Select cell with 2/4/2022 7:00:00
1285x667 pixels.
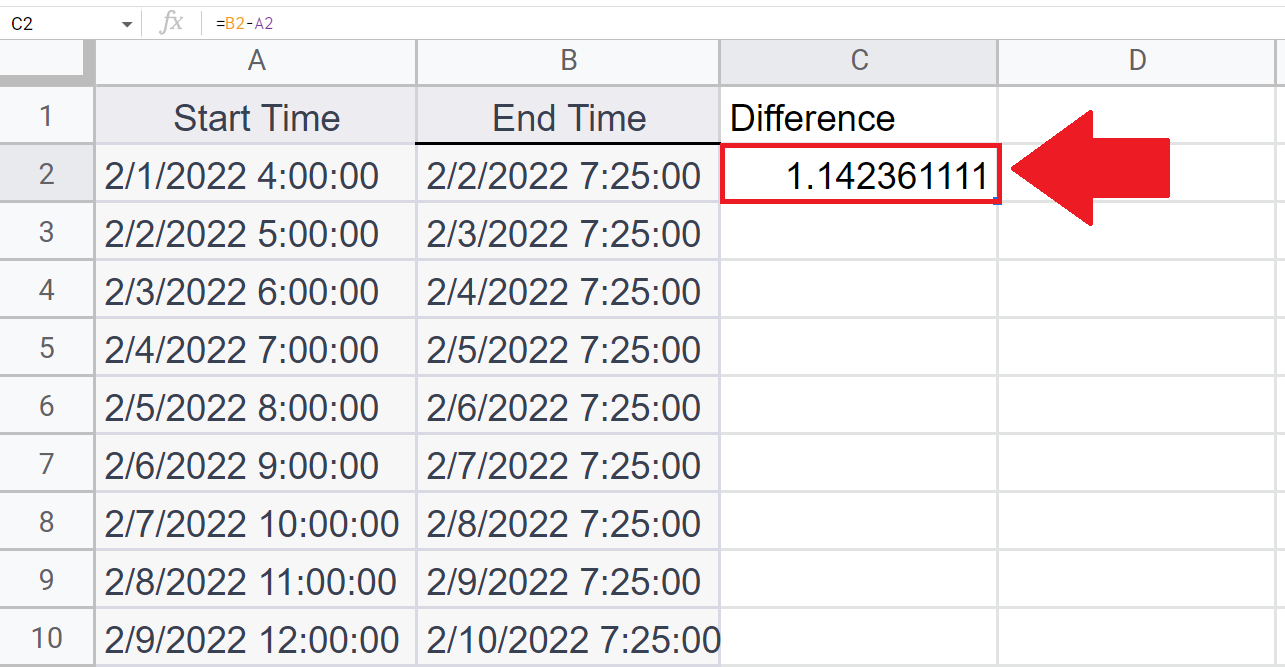[256, 348]
